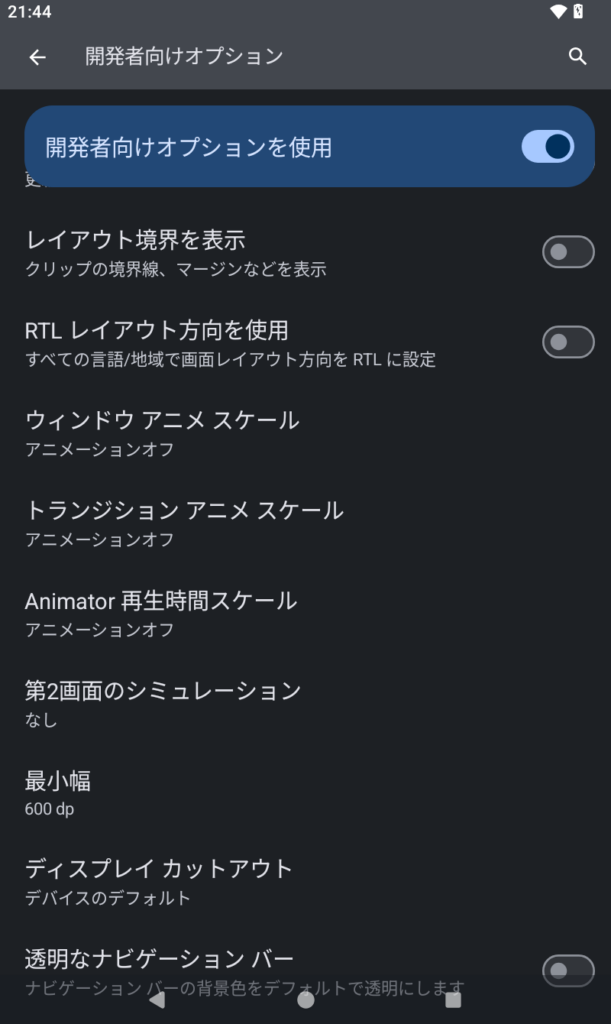Tap the back arrow icon
Image resolution: width=611 pixels, height=1024 pixels.
[x=37, y=57]
